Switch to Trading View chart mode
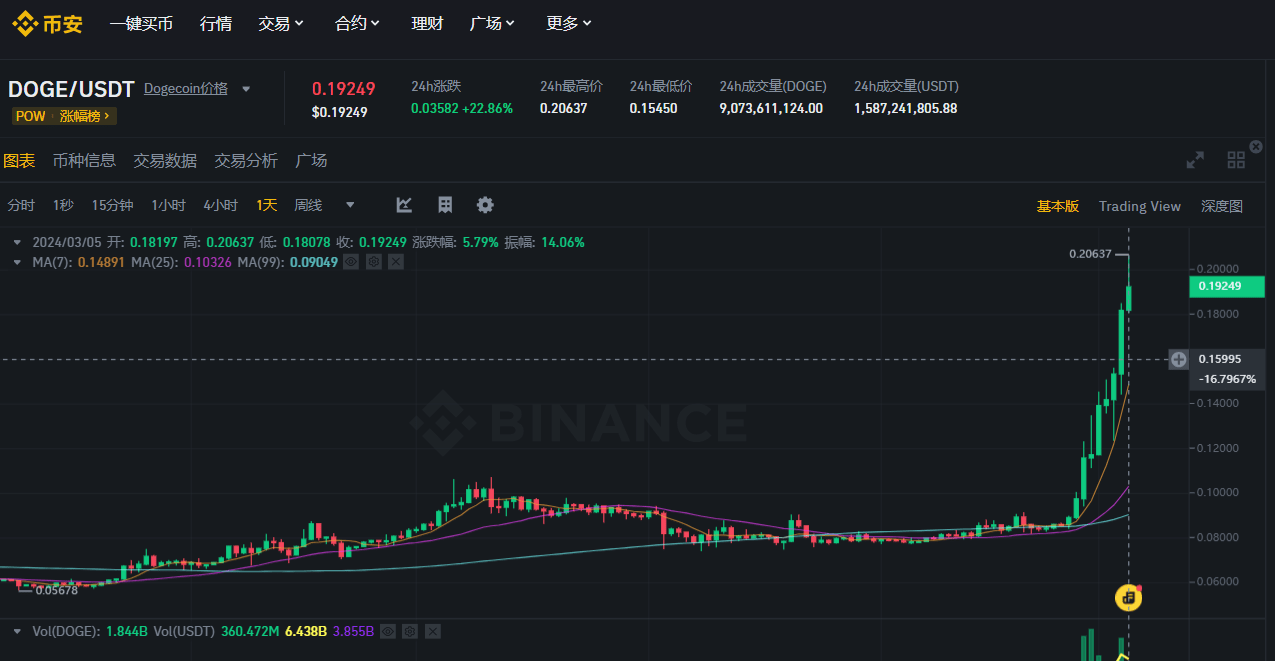Image resolution: width=1275 pixels, height=661 pixels. [x=1140, y=206]
